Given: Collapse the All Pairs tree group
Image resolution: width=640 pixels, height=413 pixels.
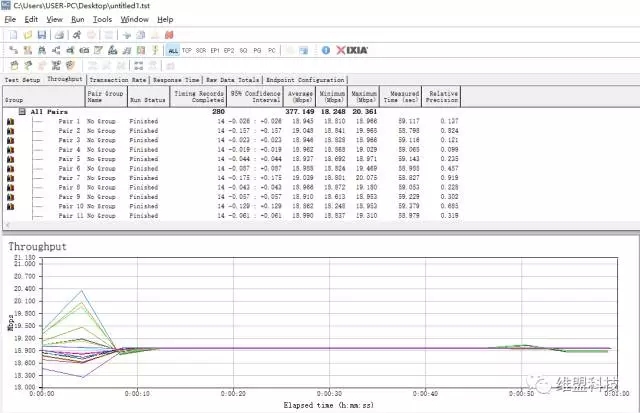Looking at the screenshot, I should [x=23, y=112].
